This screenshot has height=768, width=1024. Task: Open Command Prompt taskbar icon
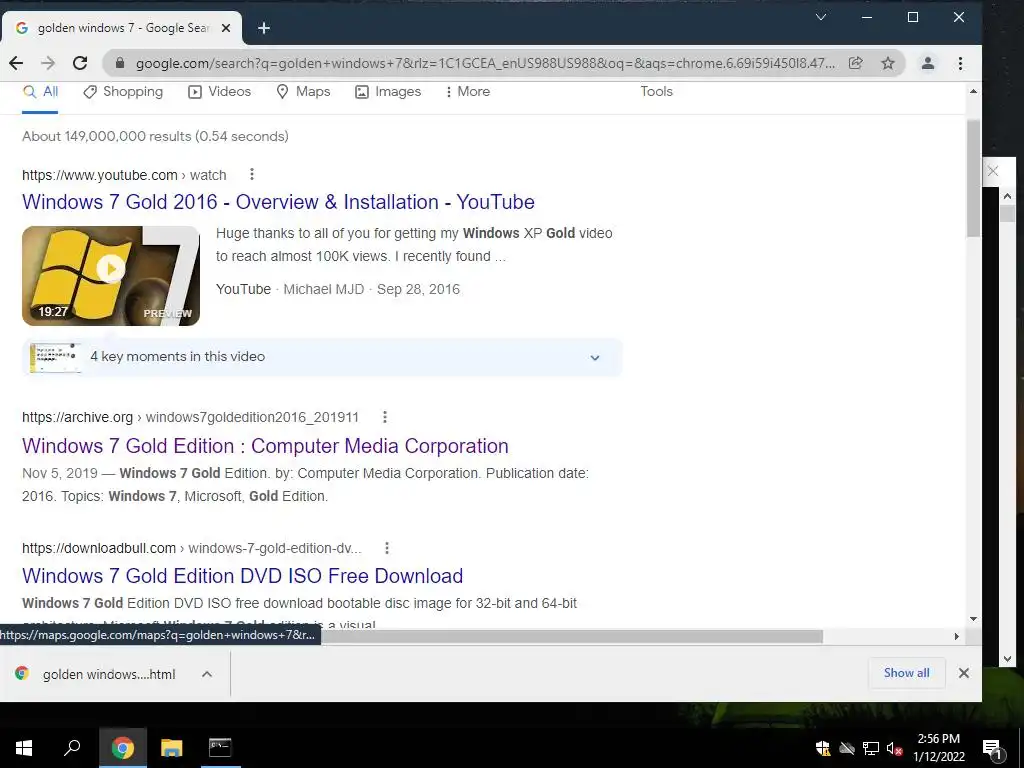pos(220,748)
